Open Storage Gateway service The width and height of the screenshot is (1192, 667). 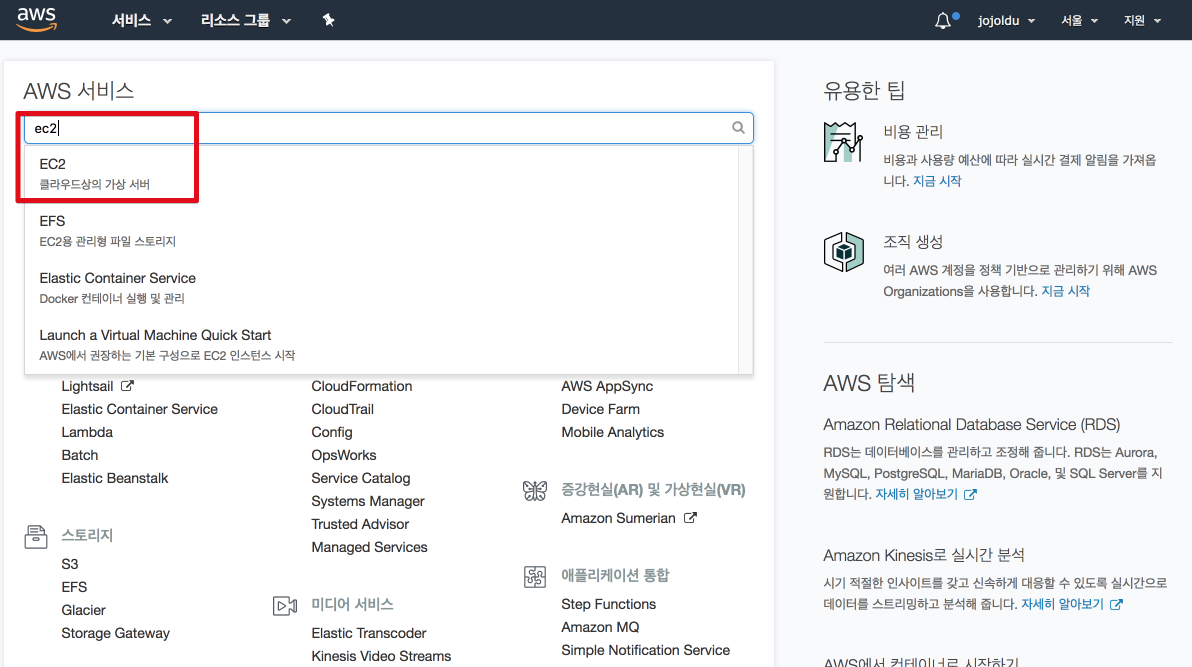(x=116, y=633)
